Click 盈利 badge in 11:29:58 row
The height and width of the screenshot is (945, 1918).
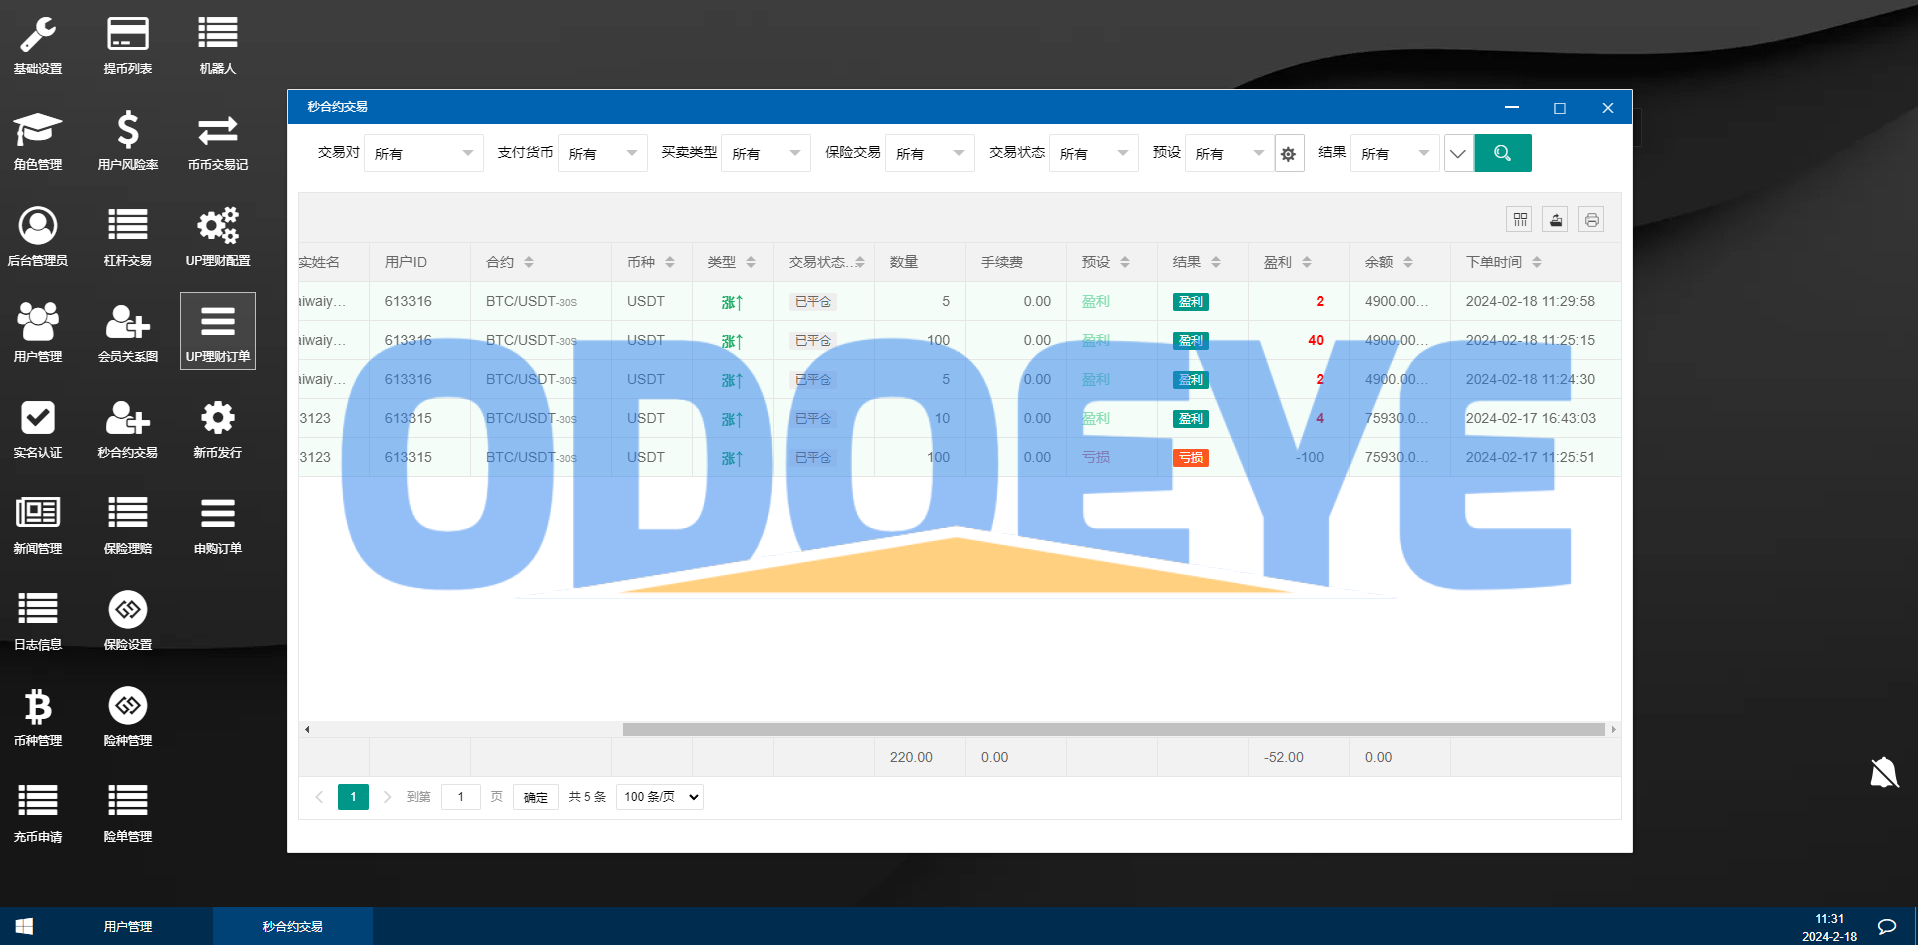tap(1191, 302)
